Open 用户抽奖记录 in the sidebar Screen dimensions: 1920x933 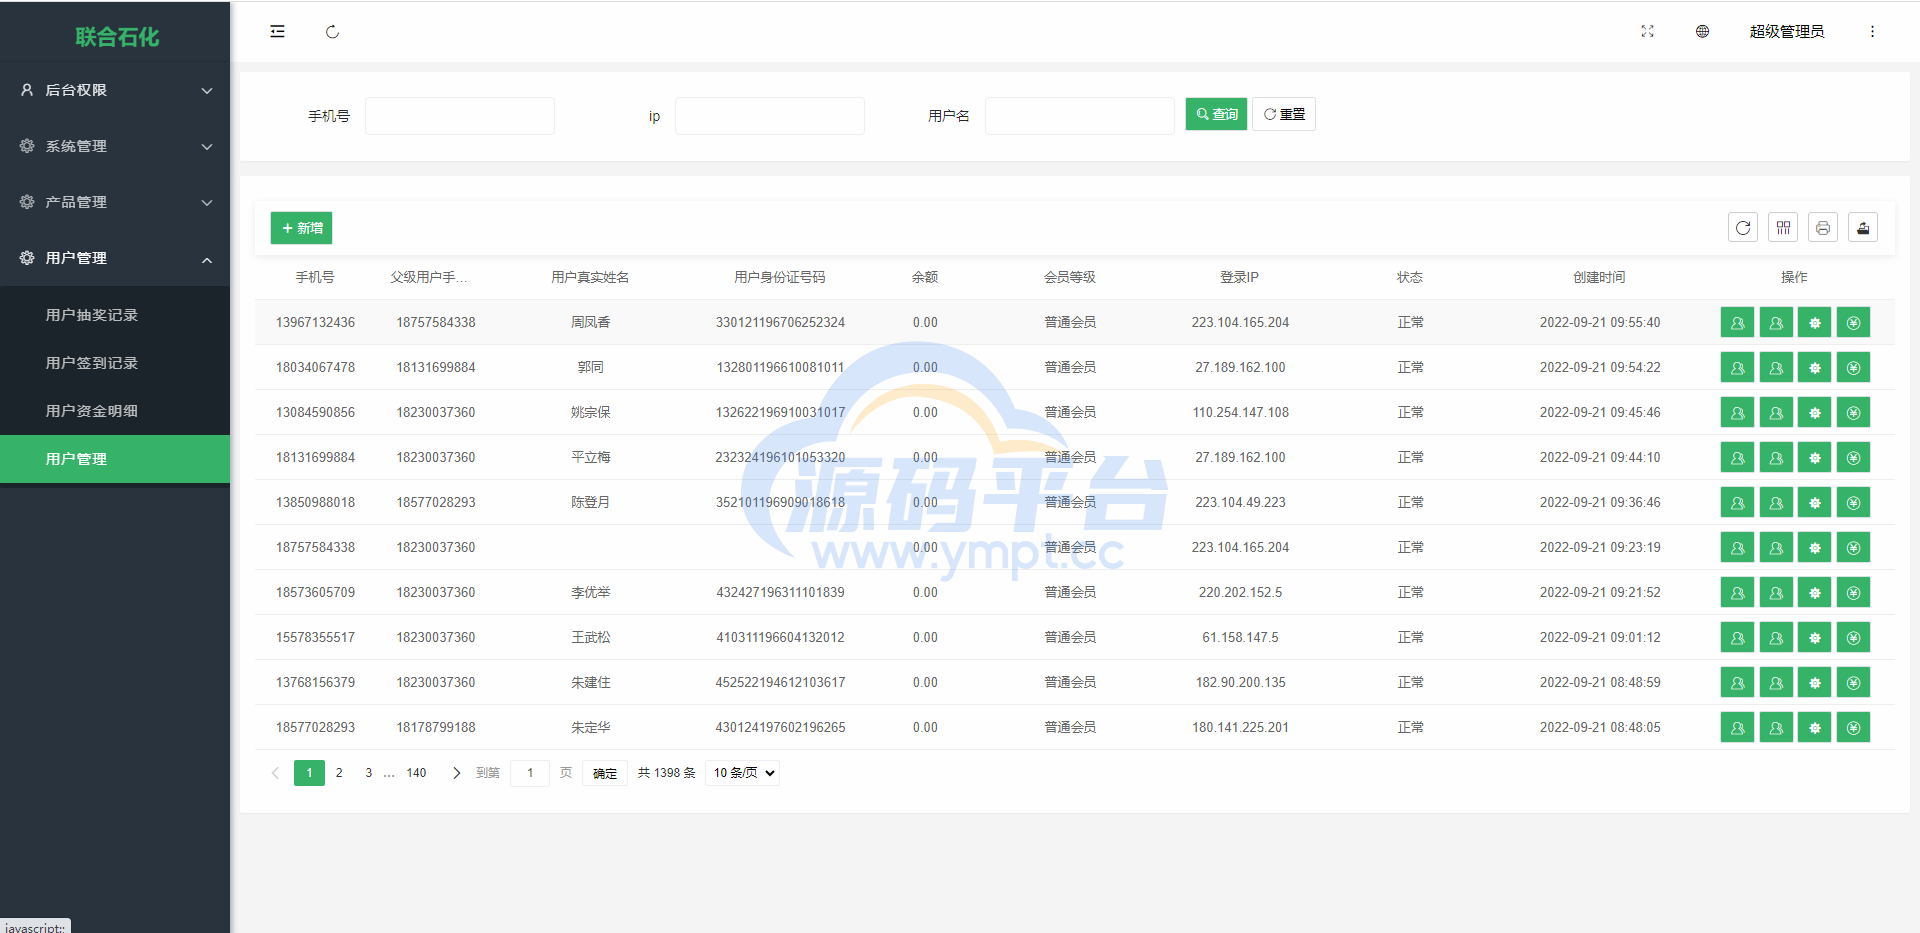tap(115, 315)
